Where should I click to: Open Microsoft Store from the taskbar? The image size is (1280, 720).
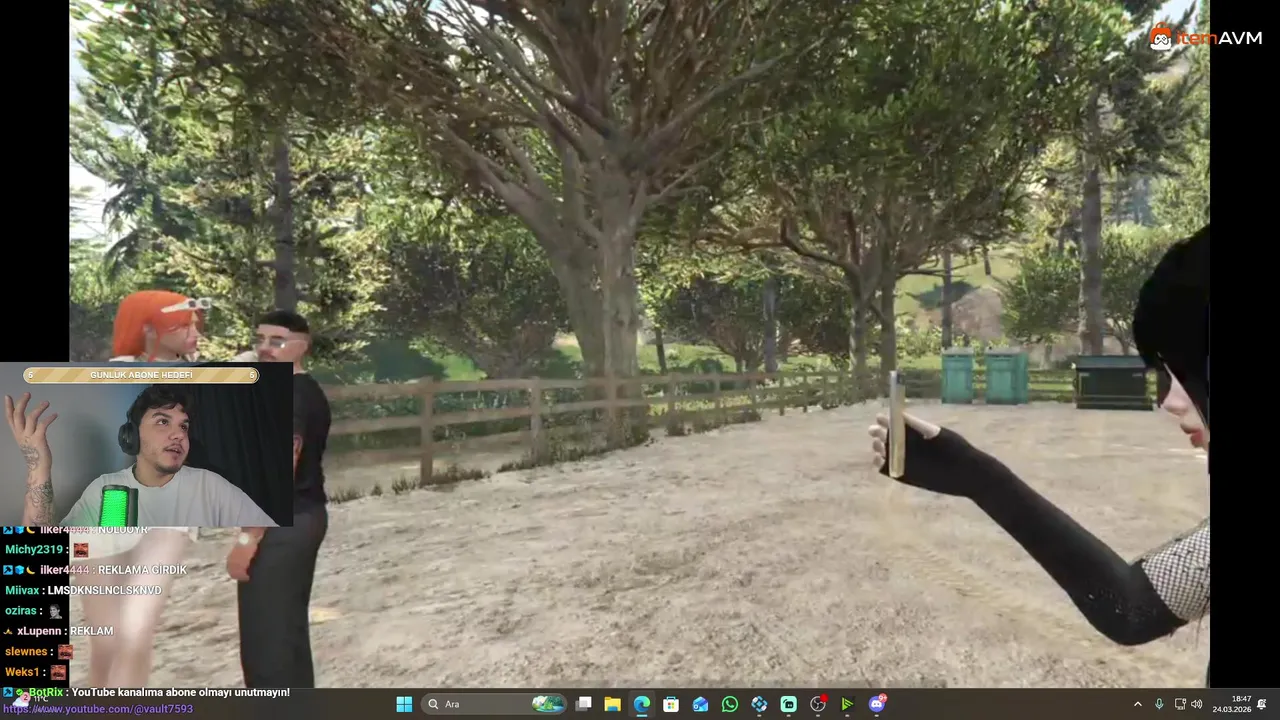(x=671, y=704)
